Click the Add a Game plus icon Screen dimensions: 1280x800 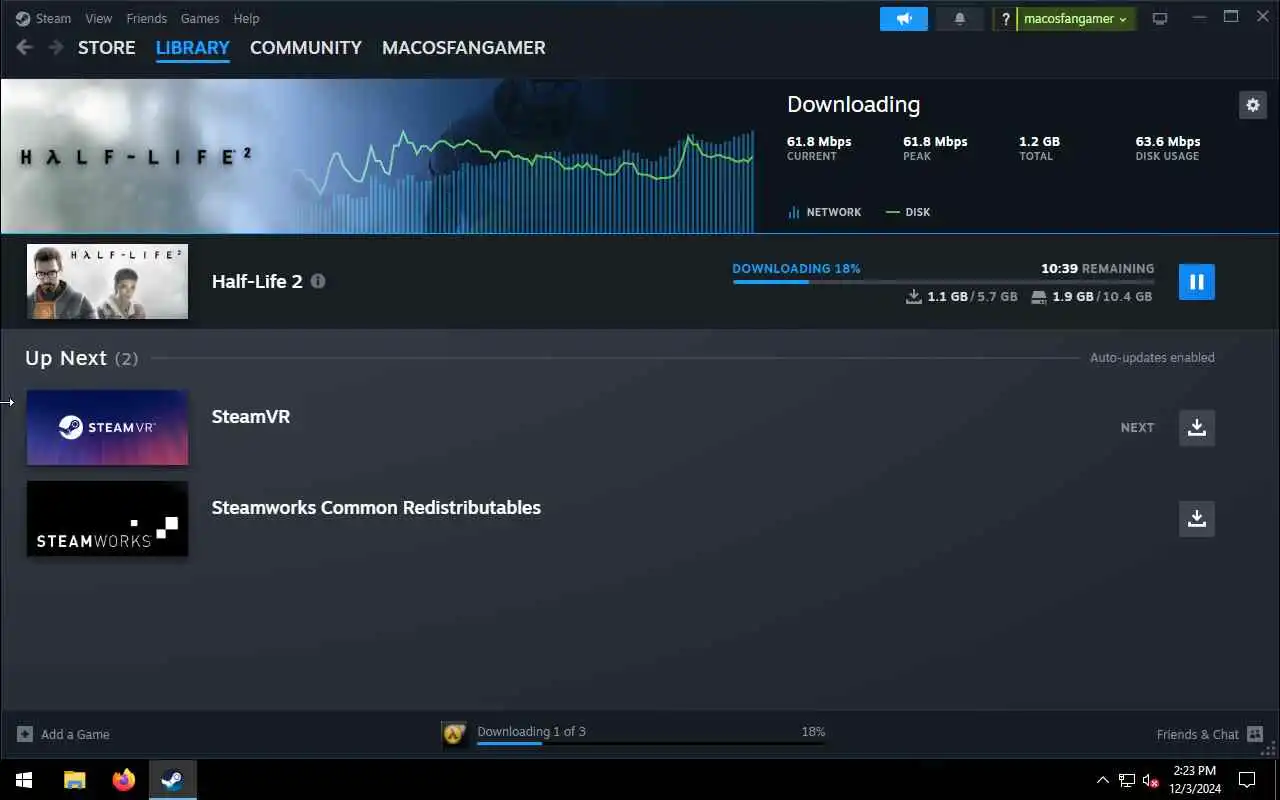25,734
